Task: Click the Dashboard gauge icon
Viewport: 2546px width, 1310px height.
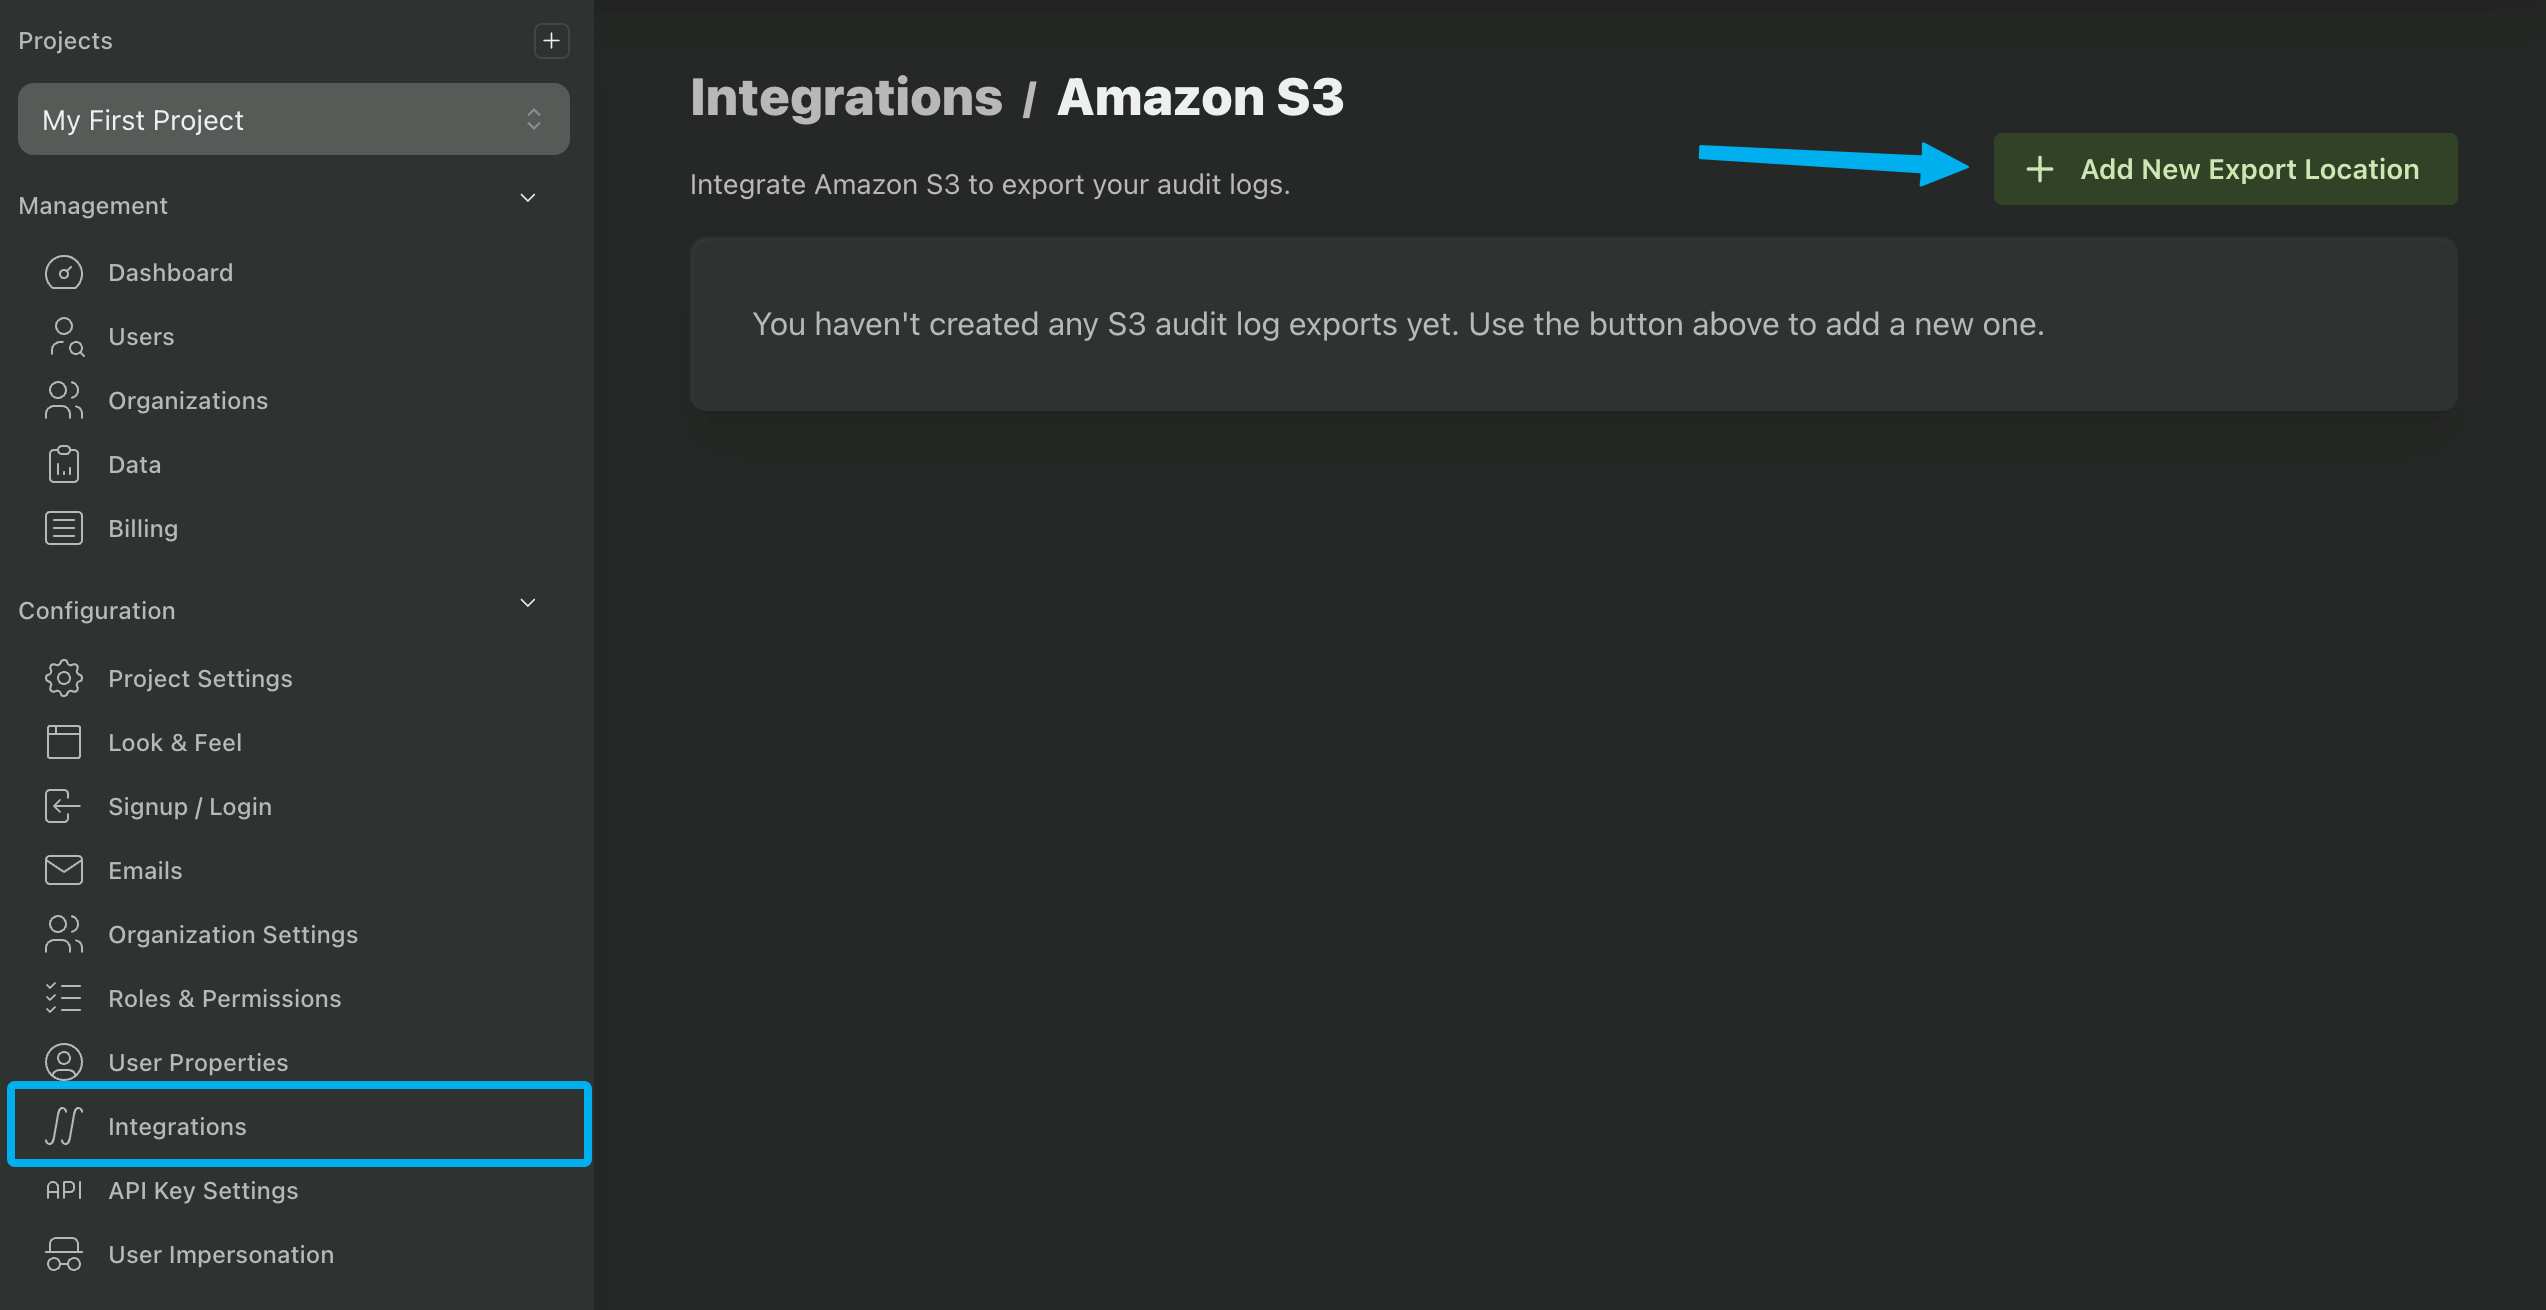Action: coord(64,272)
